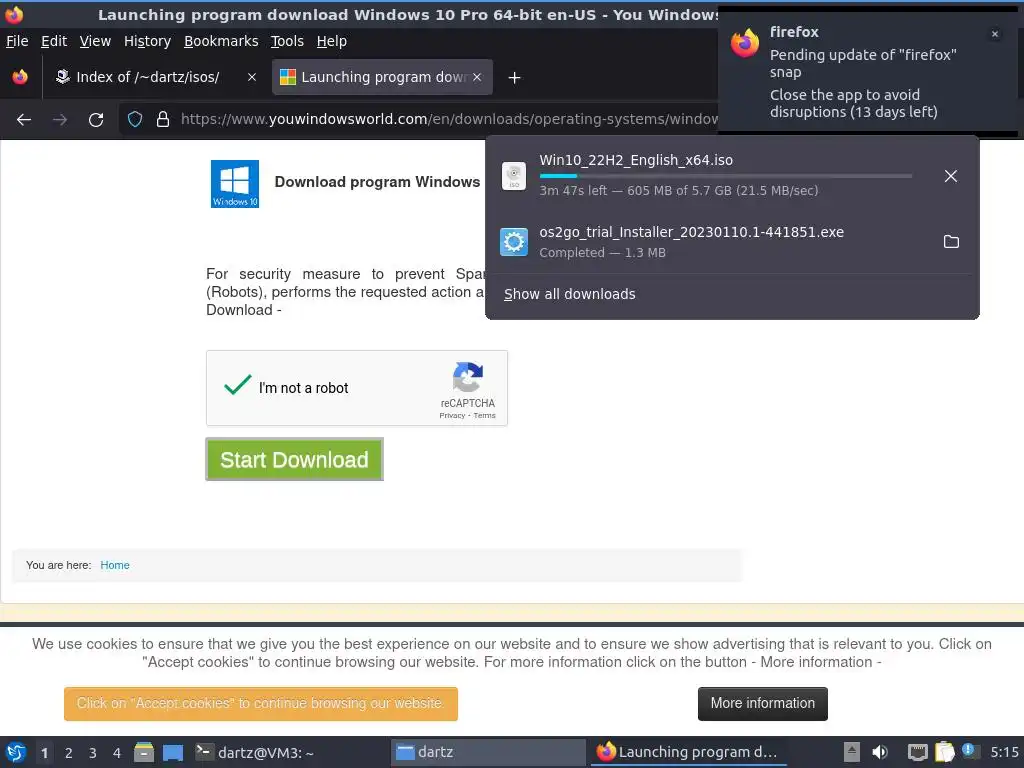Image resolution: width=1024 pixels, height=768 pixels.
Task: Click the padlock site security icon
Action: [163, 120]
